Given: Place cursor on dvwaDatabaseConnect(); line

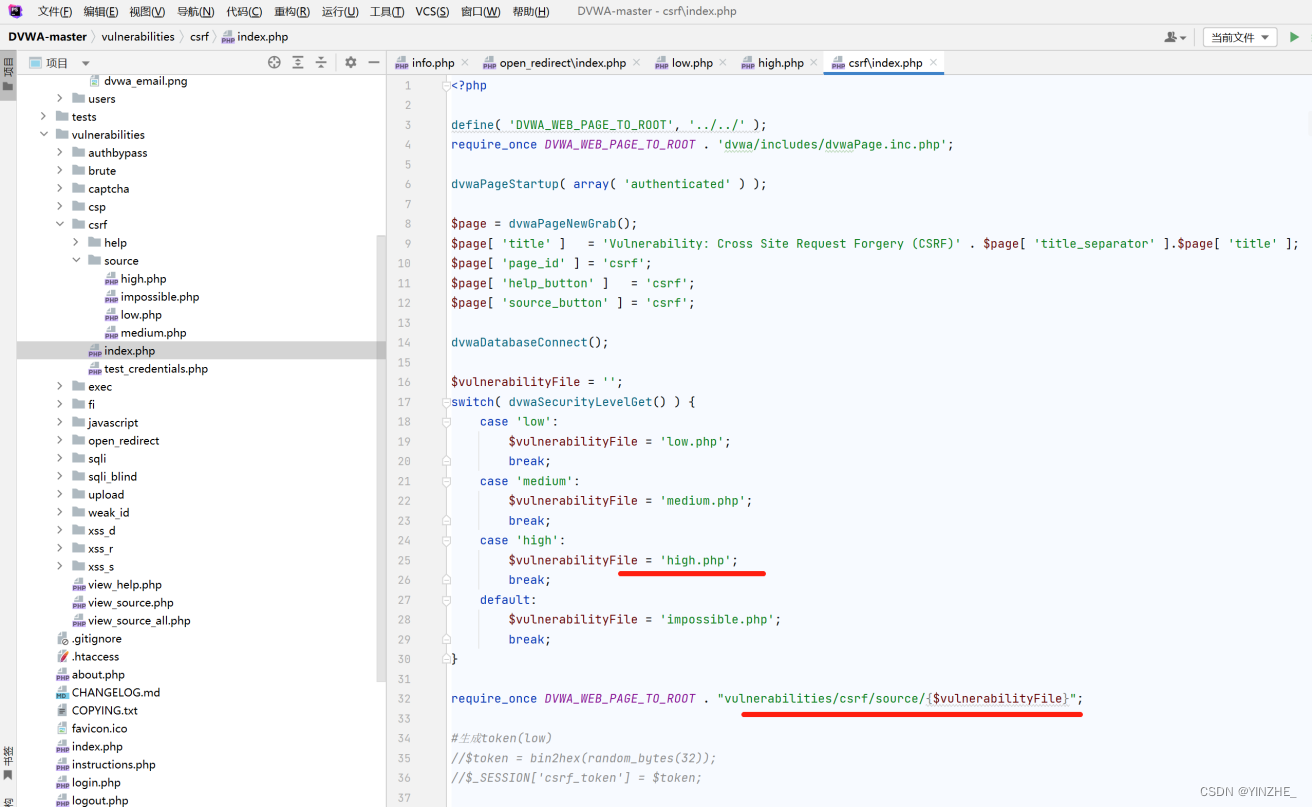Looking at the screenshot, I should point(529,342).
